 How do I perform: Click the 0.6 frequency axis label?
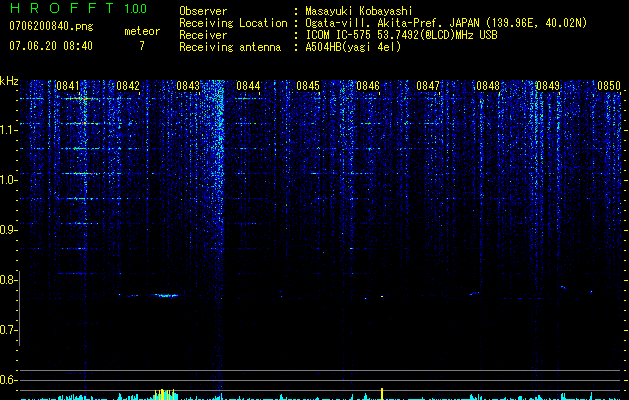coord(8,380)
